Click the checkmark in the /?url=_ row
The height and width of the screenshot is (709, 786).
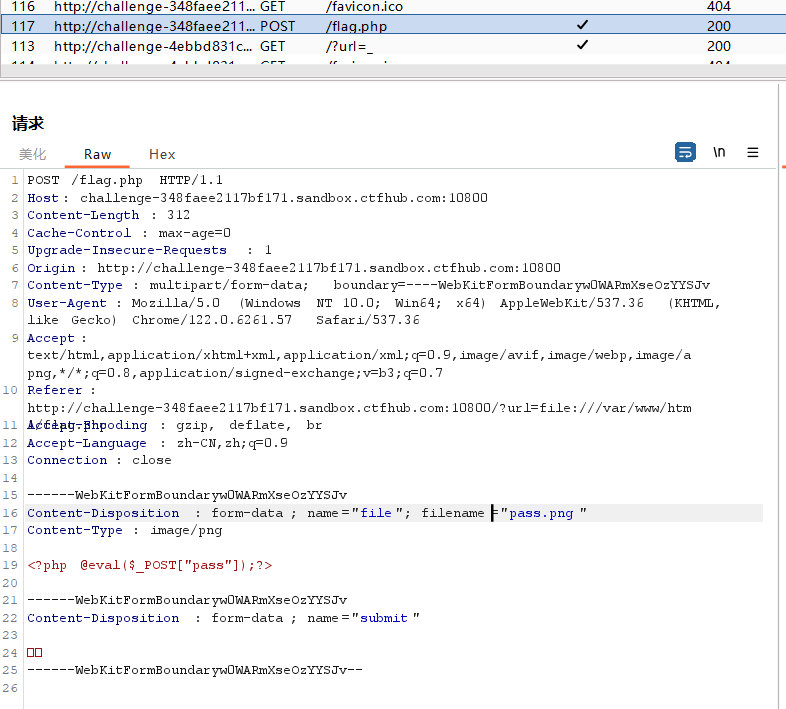pyautogui.click(x=582, y=45)
